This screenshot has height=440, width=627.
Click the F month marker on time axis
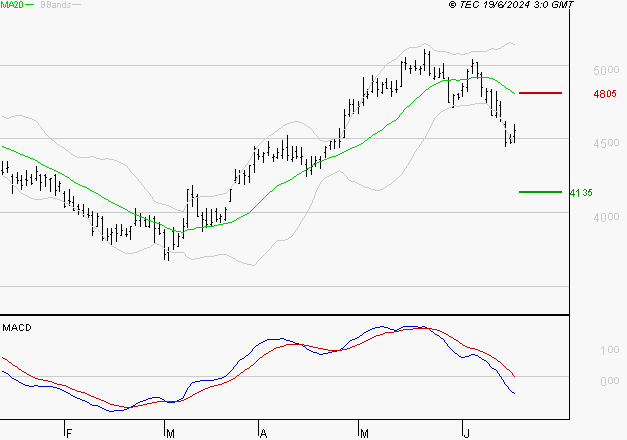[69, 434]
